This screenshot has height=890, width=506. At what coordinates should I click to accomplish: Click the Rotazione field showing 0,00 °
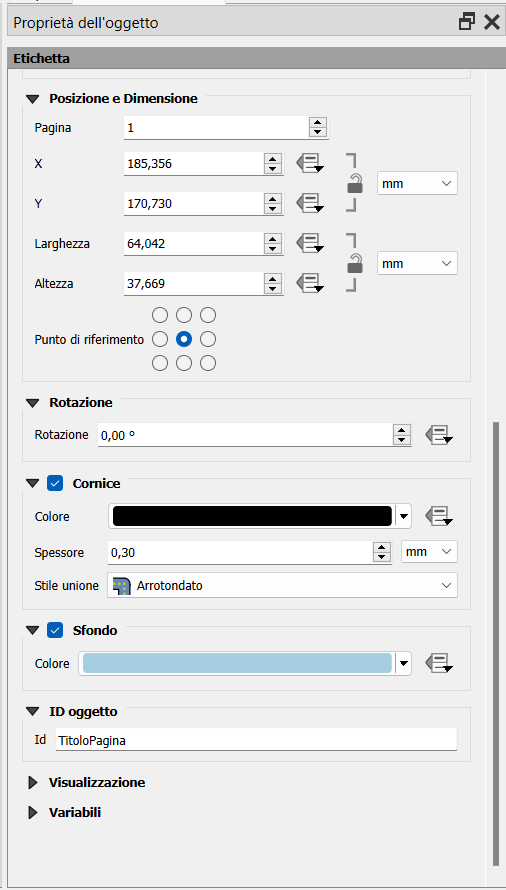click(245, 436)
